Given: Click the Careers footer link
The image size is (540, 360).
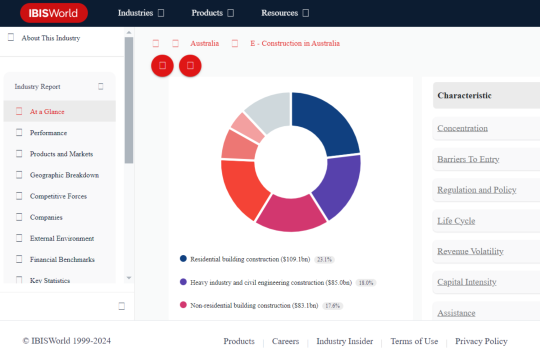Looking at the screenshot, I should (285, 341).
